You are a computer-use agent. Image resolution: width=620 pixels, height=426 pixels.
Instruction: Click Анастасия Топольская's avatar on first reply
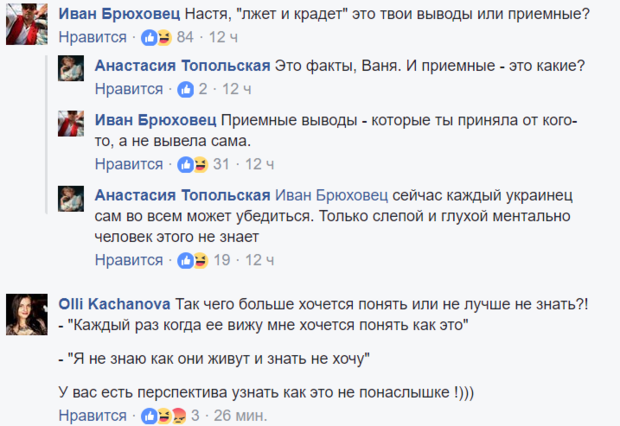point(72,70)
